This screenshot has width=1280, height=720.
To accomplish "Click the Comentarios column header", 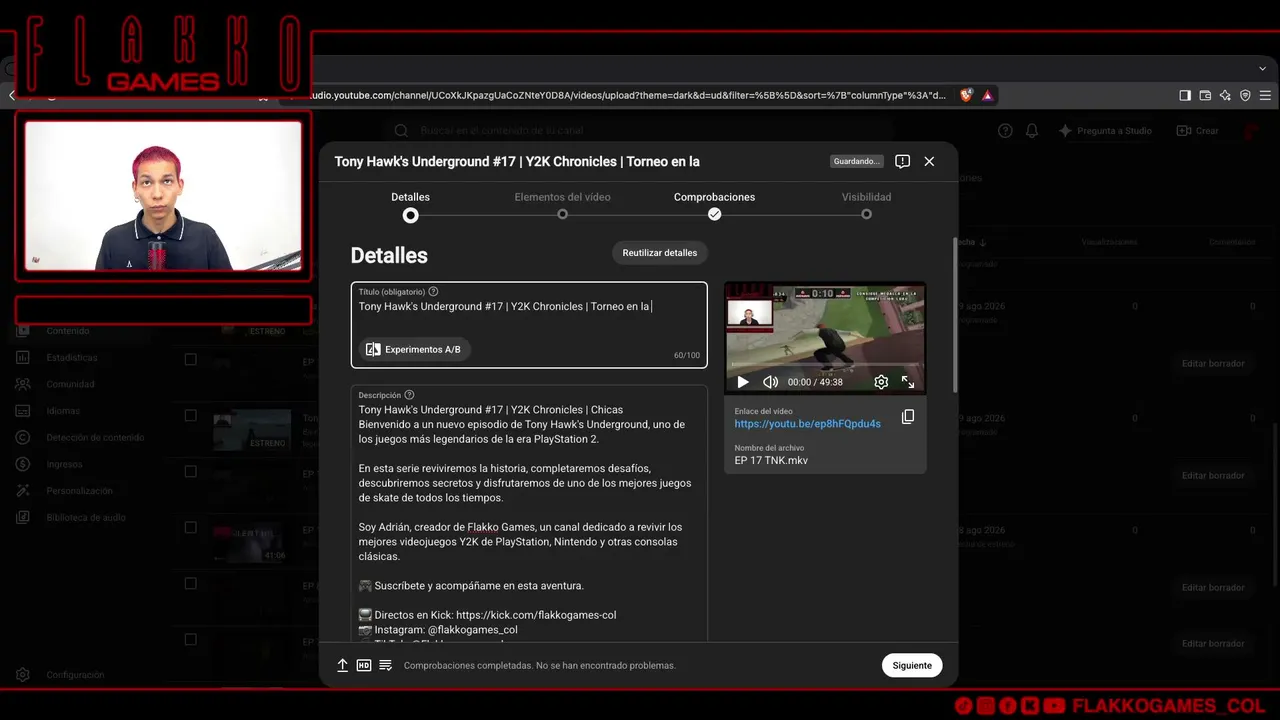I will [x=1232, y=242].
